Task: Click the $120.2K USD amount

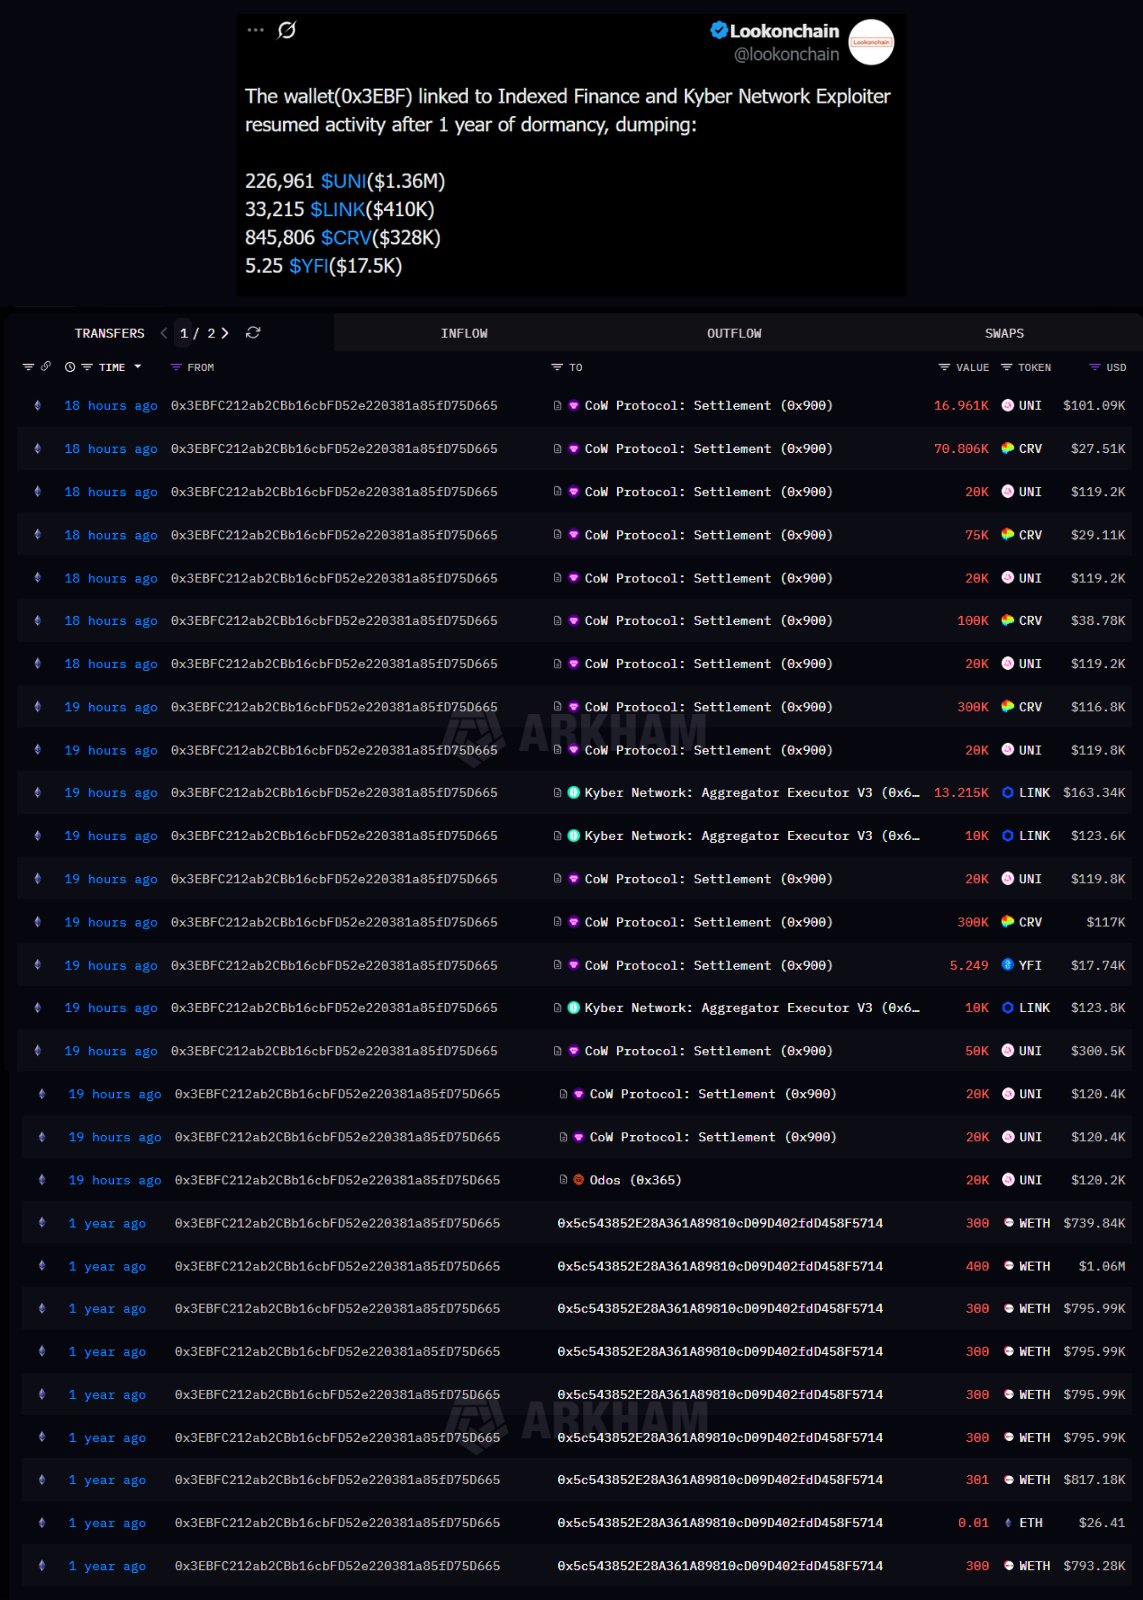Action: (1098, 1180)
